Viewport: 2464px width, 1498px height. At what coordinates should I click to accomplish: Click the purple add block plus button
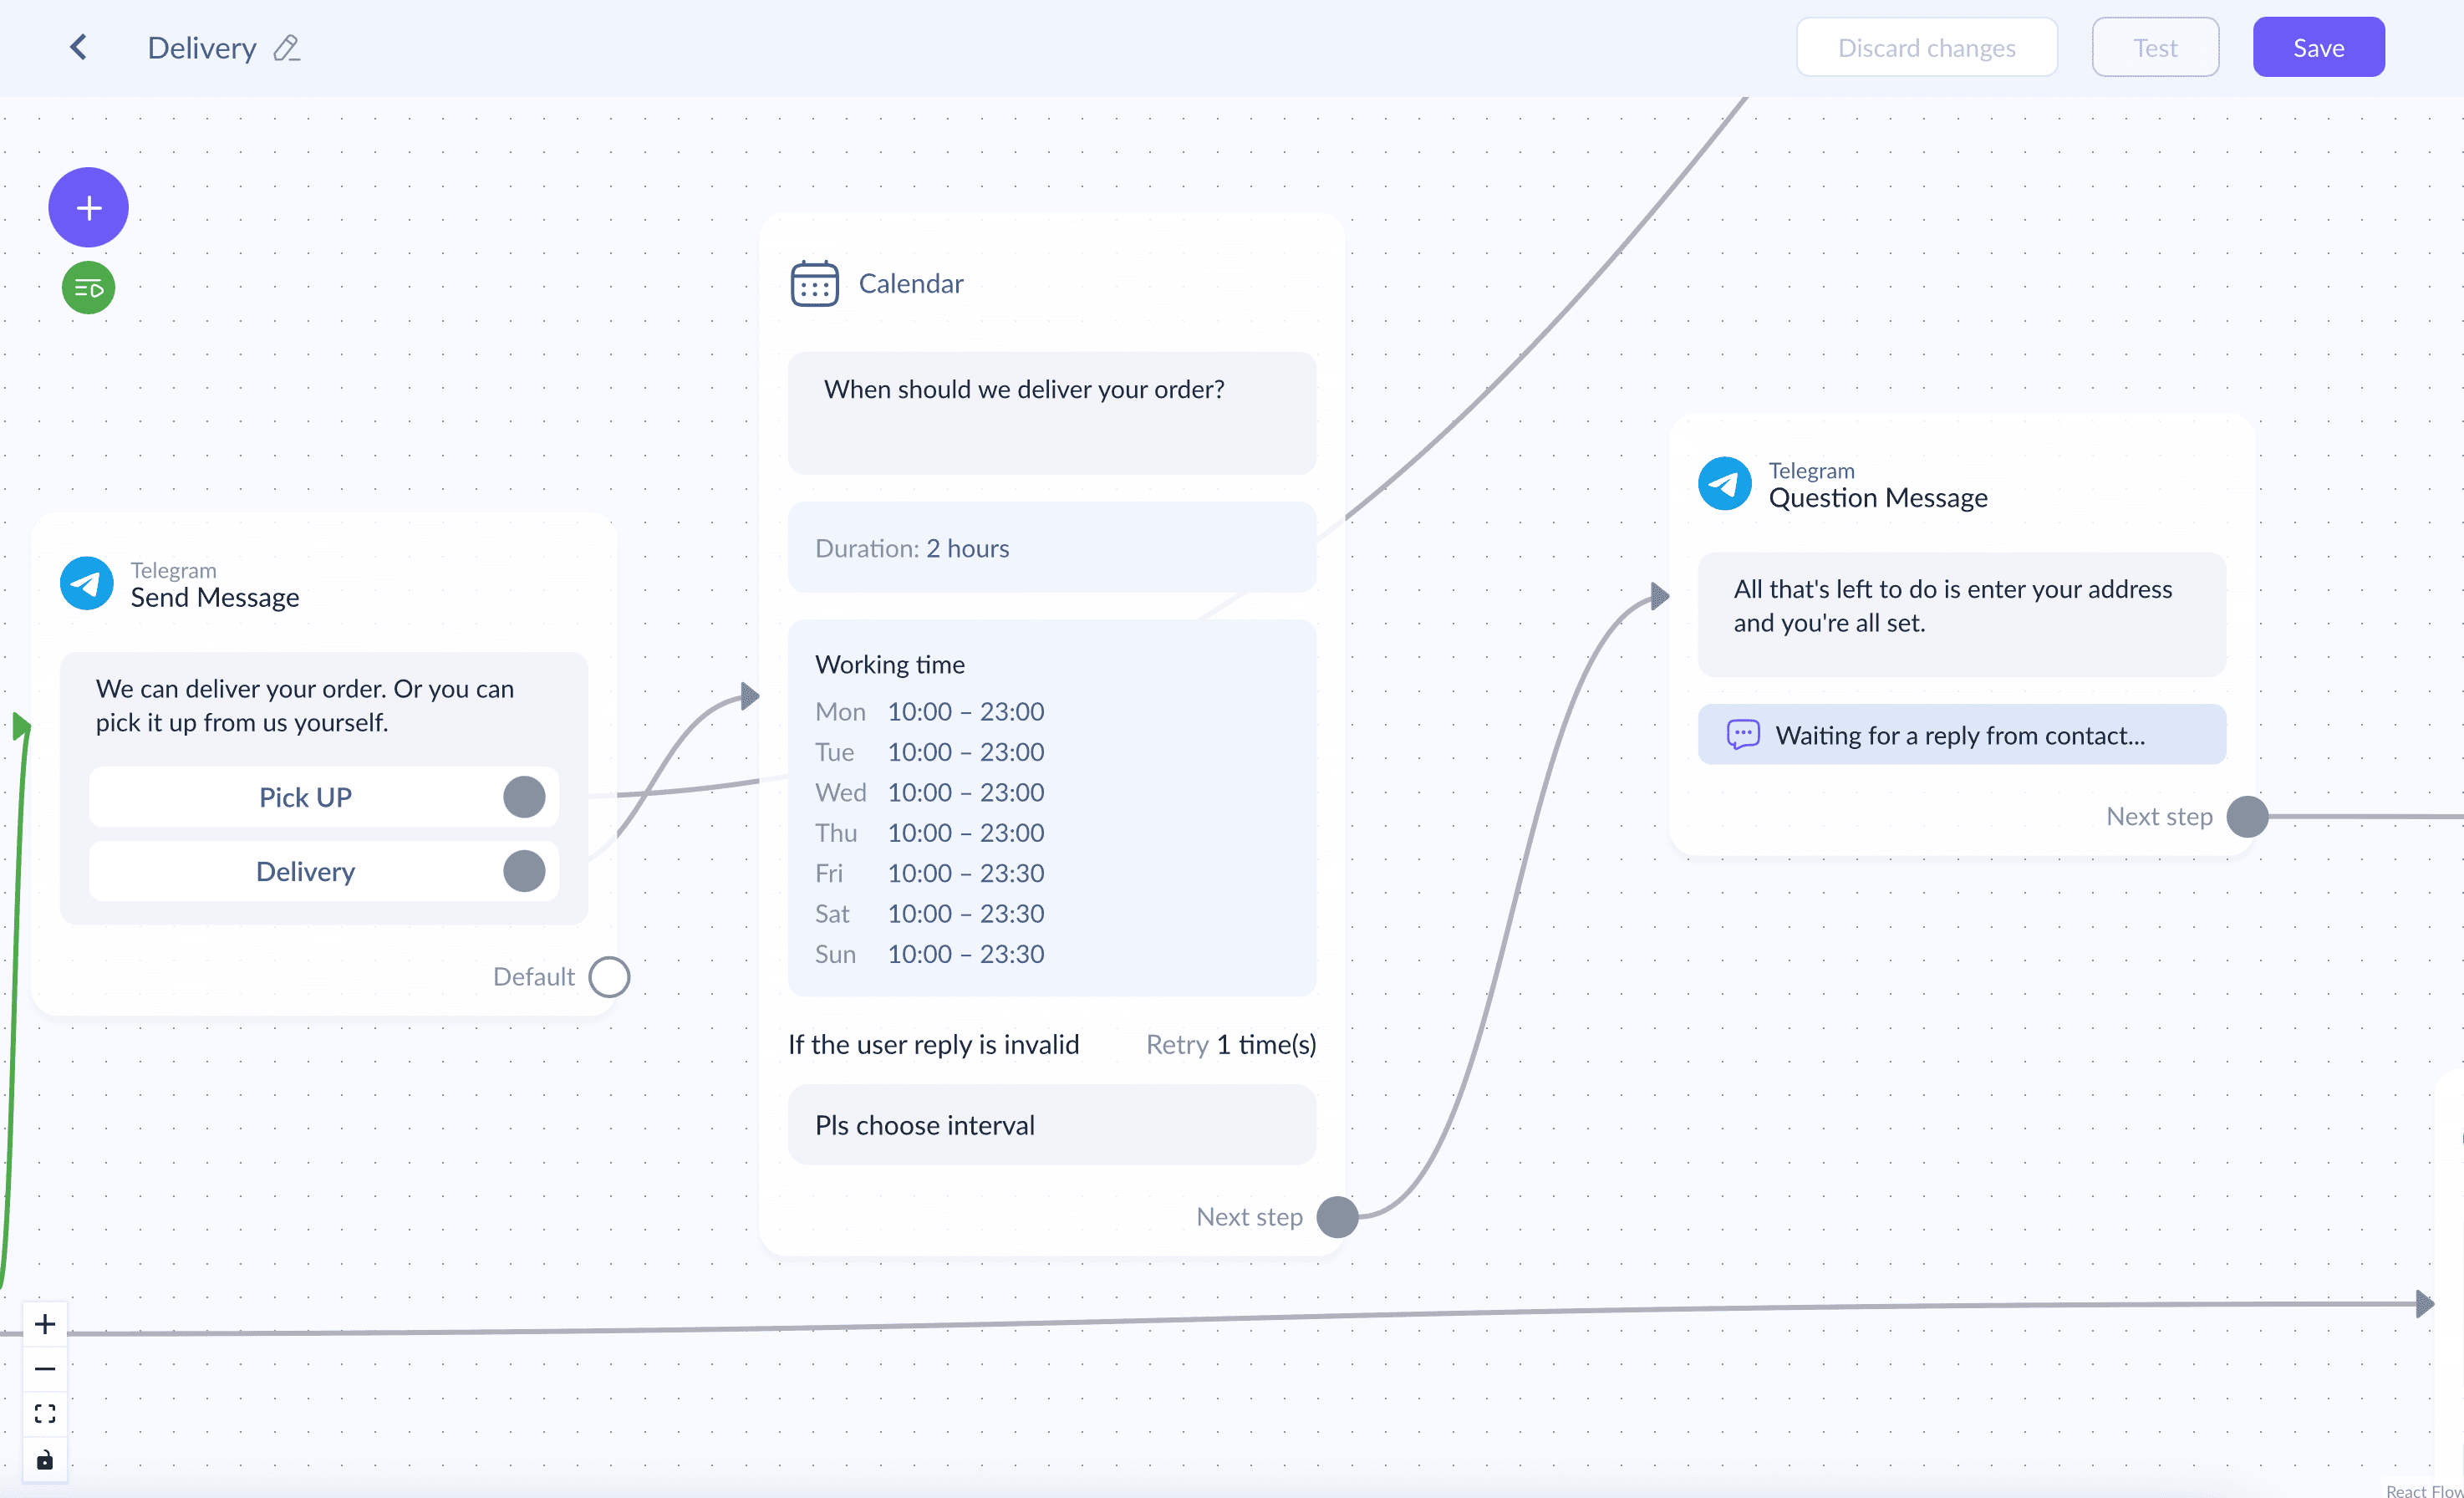pyautogui.click(x=89, y=207)
